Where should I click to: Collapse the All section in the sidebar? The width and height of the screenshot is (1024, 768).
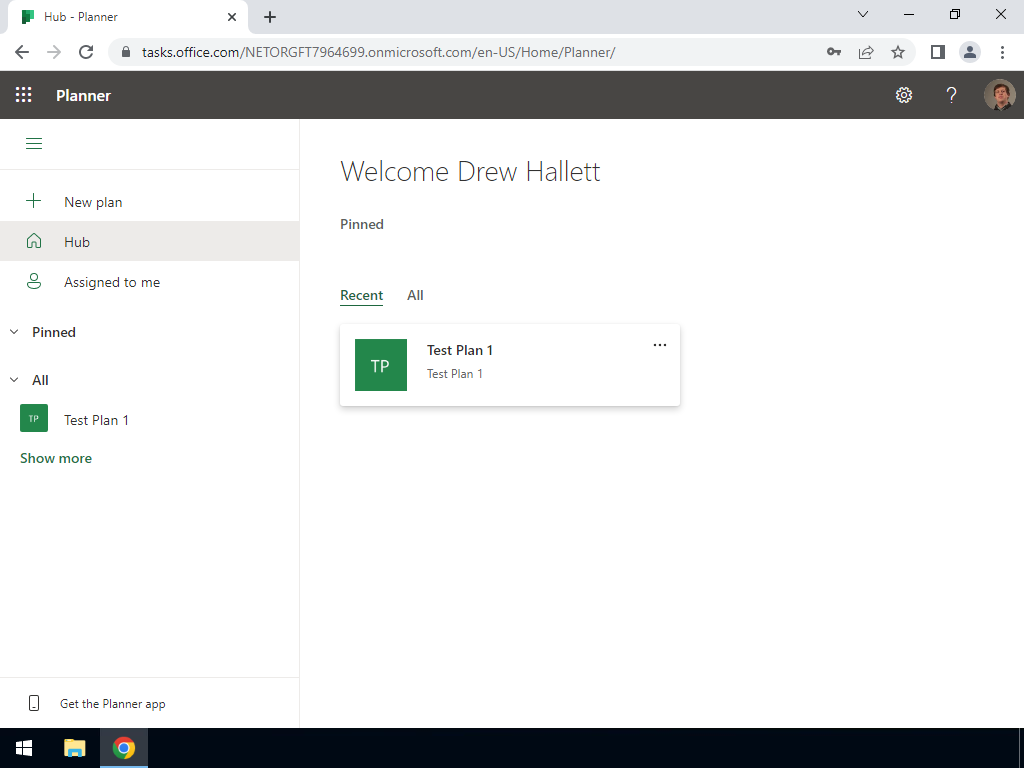(14, 379)
